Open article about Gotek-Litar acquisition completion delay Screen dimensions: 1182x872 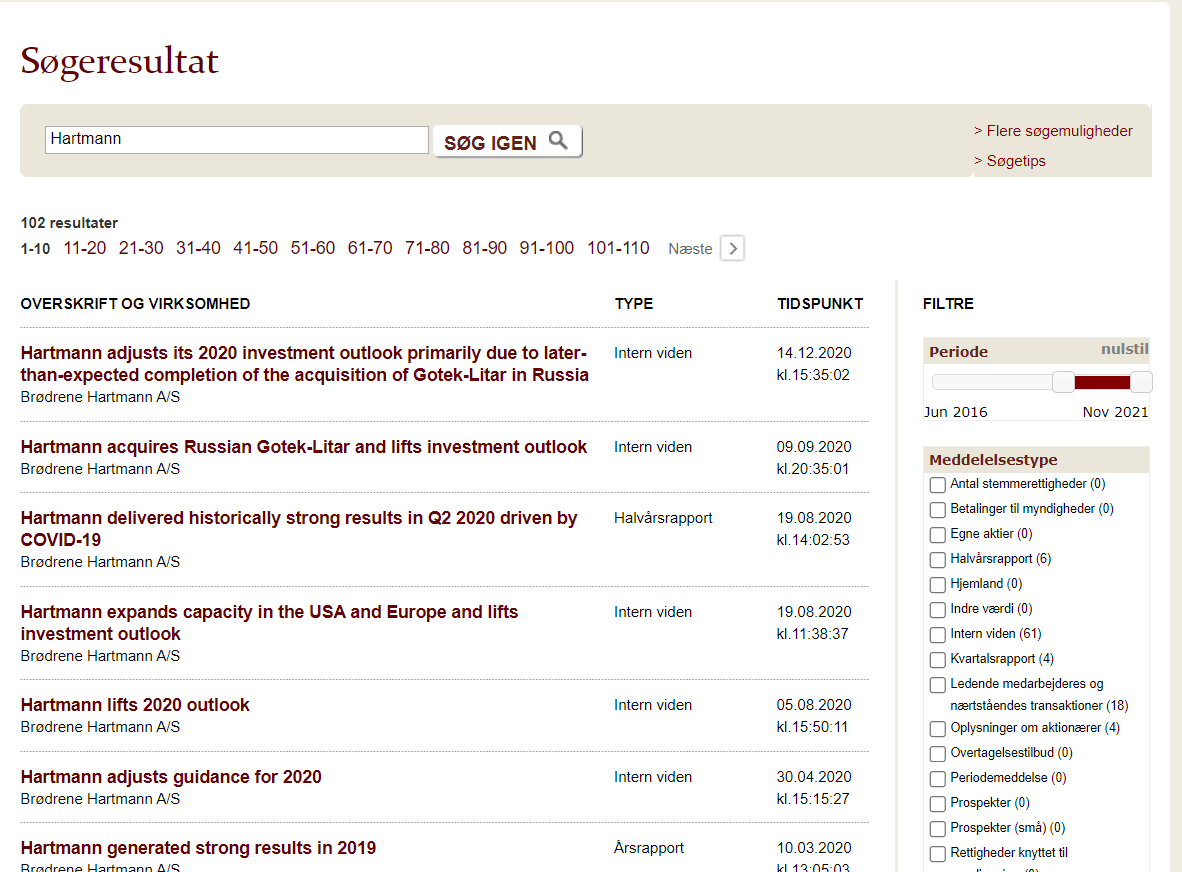point(304,364)
